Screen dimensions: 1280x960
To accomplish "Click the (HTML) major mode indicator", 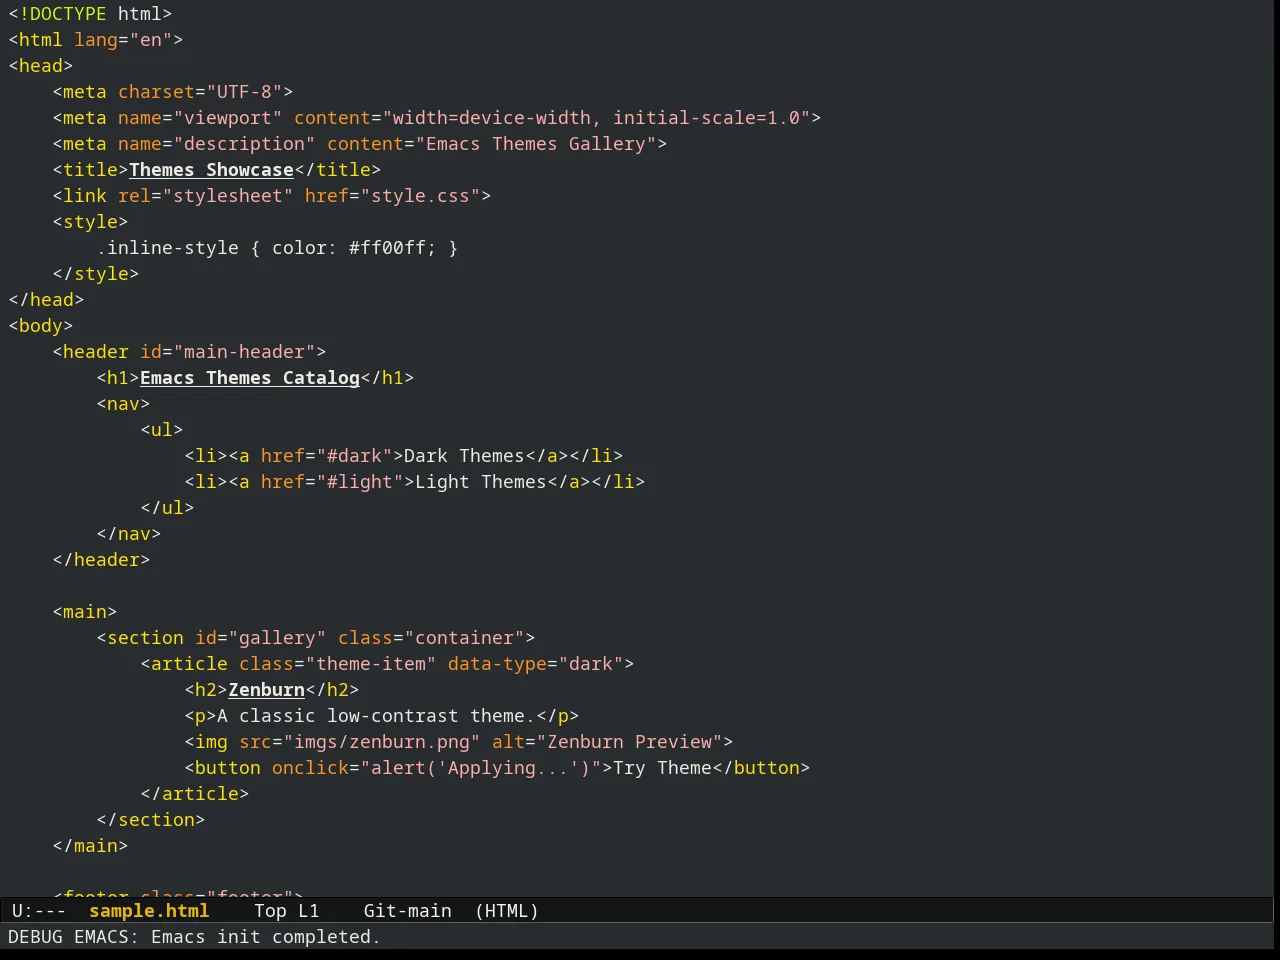I will pyautogui.click(x=507, y=911).
